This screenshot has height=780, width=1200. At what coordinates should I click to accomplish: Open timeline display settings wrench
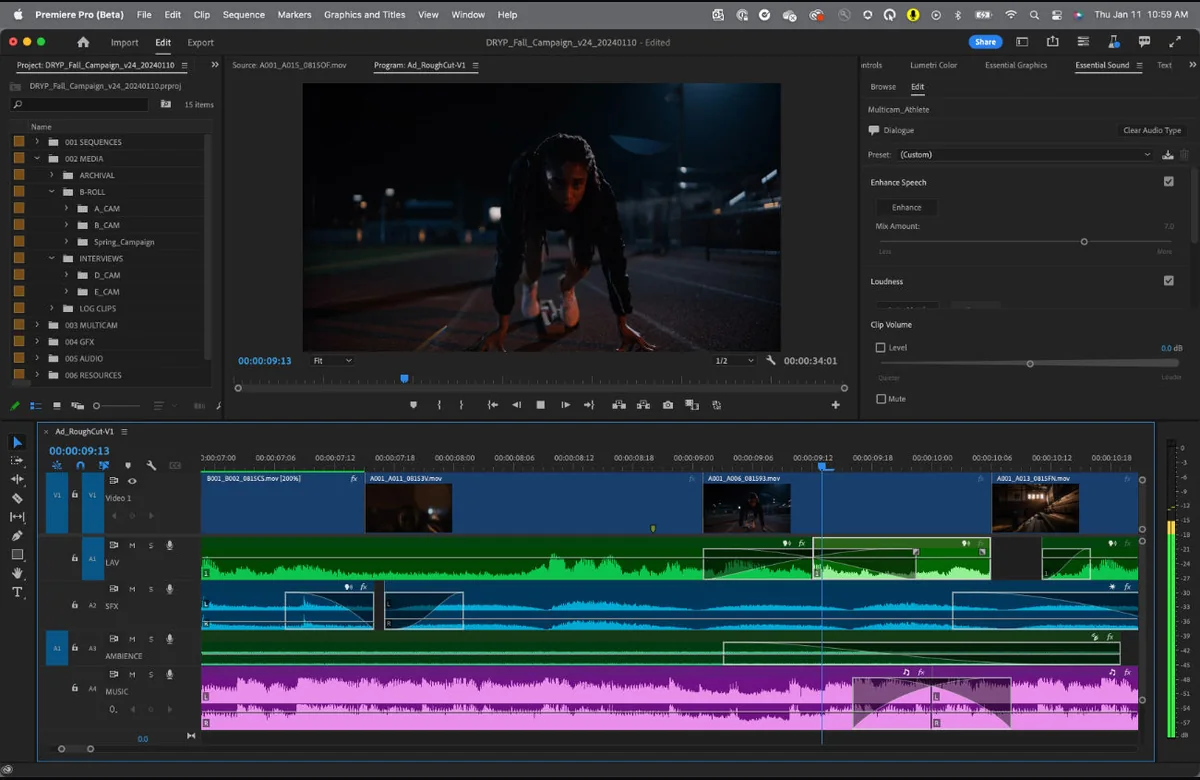pyautogui.click(x=151, y=465)
